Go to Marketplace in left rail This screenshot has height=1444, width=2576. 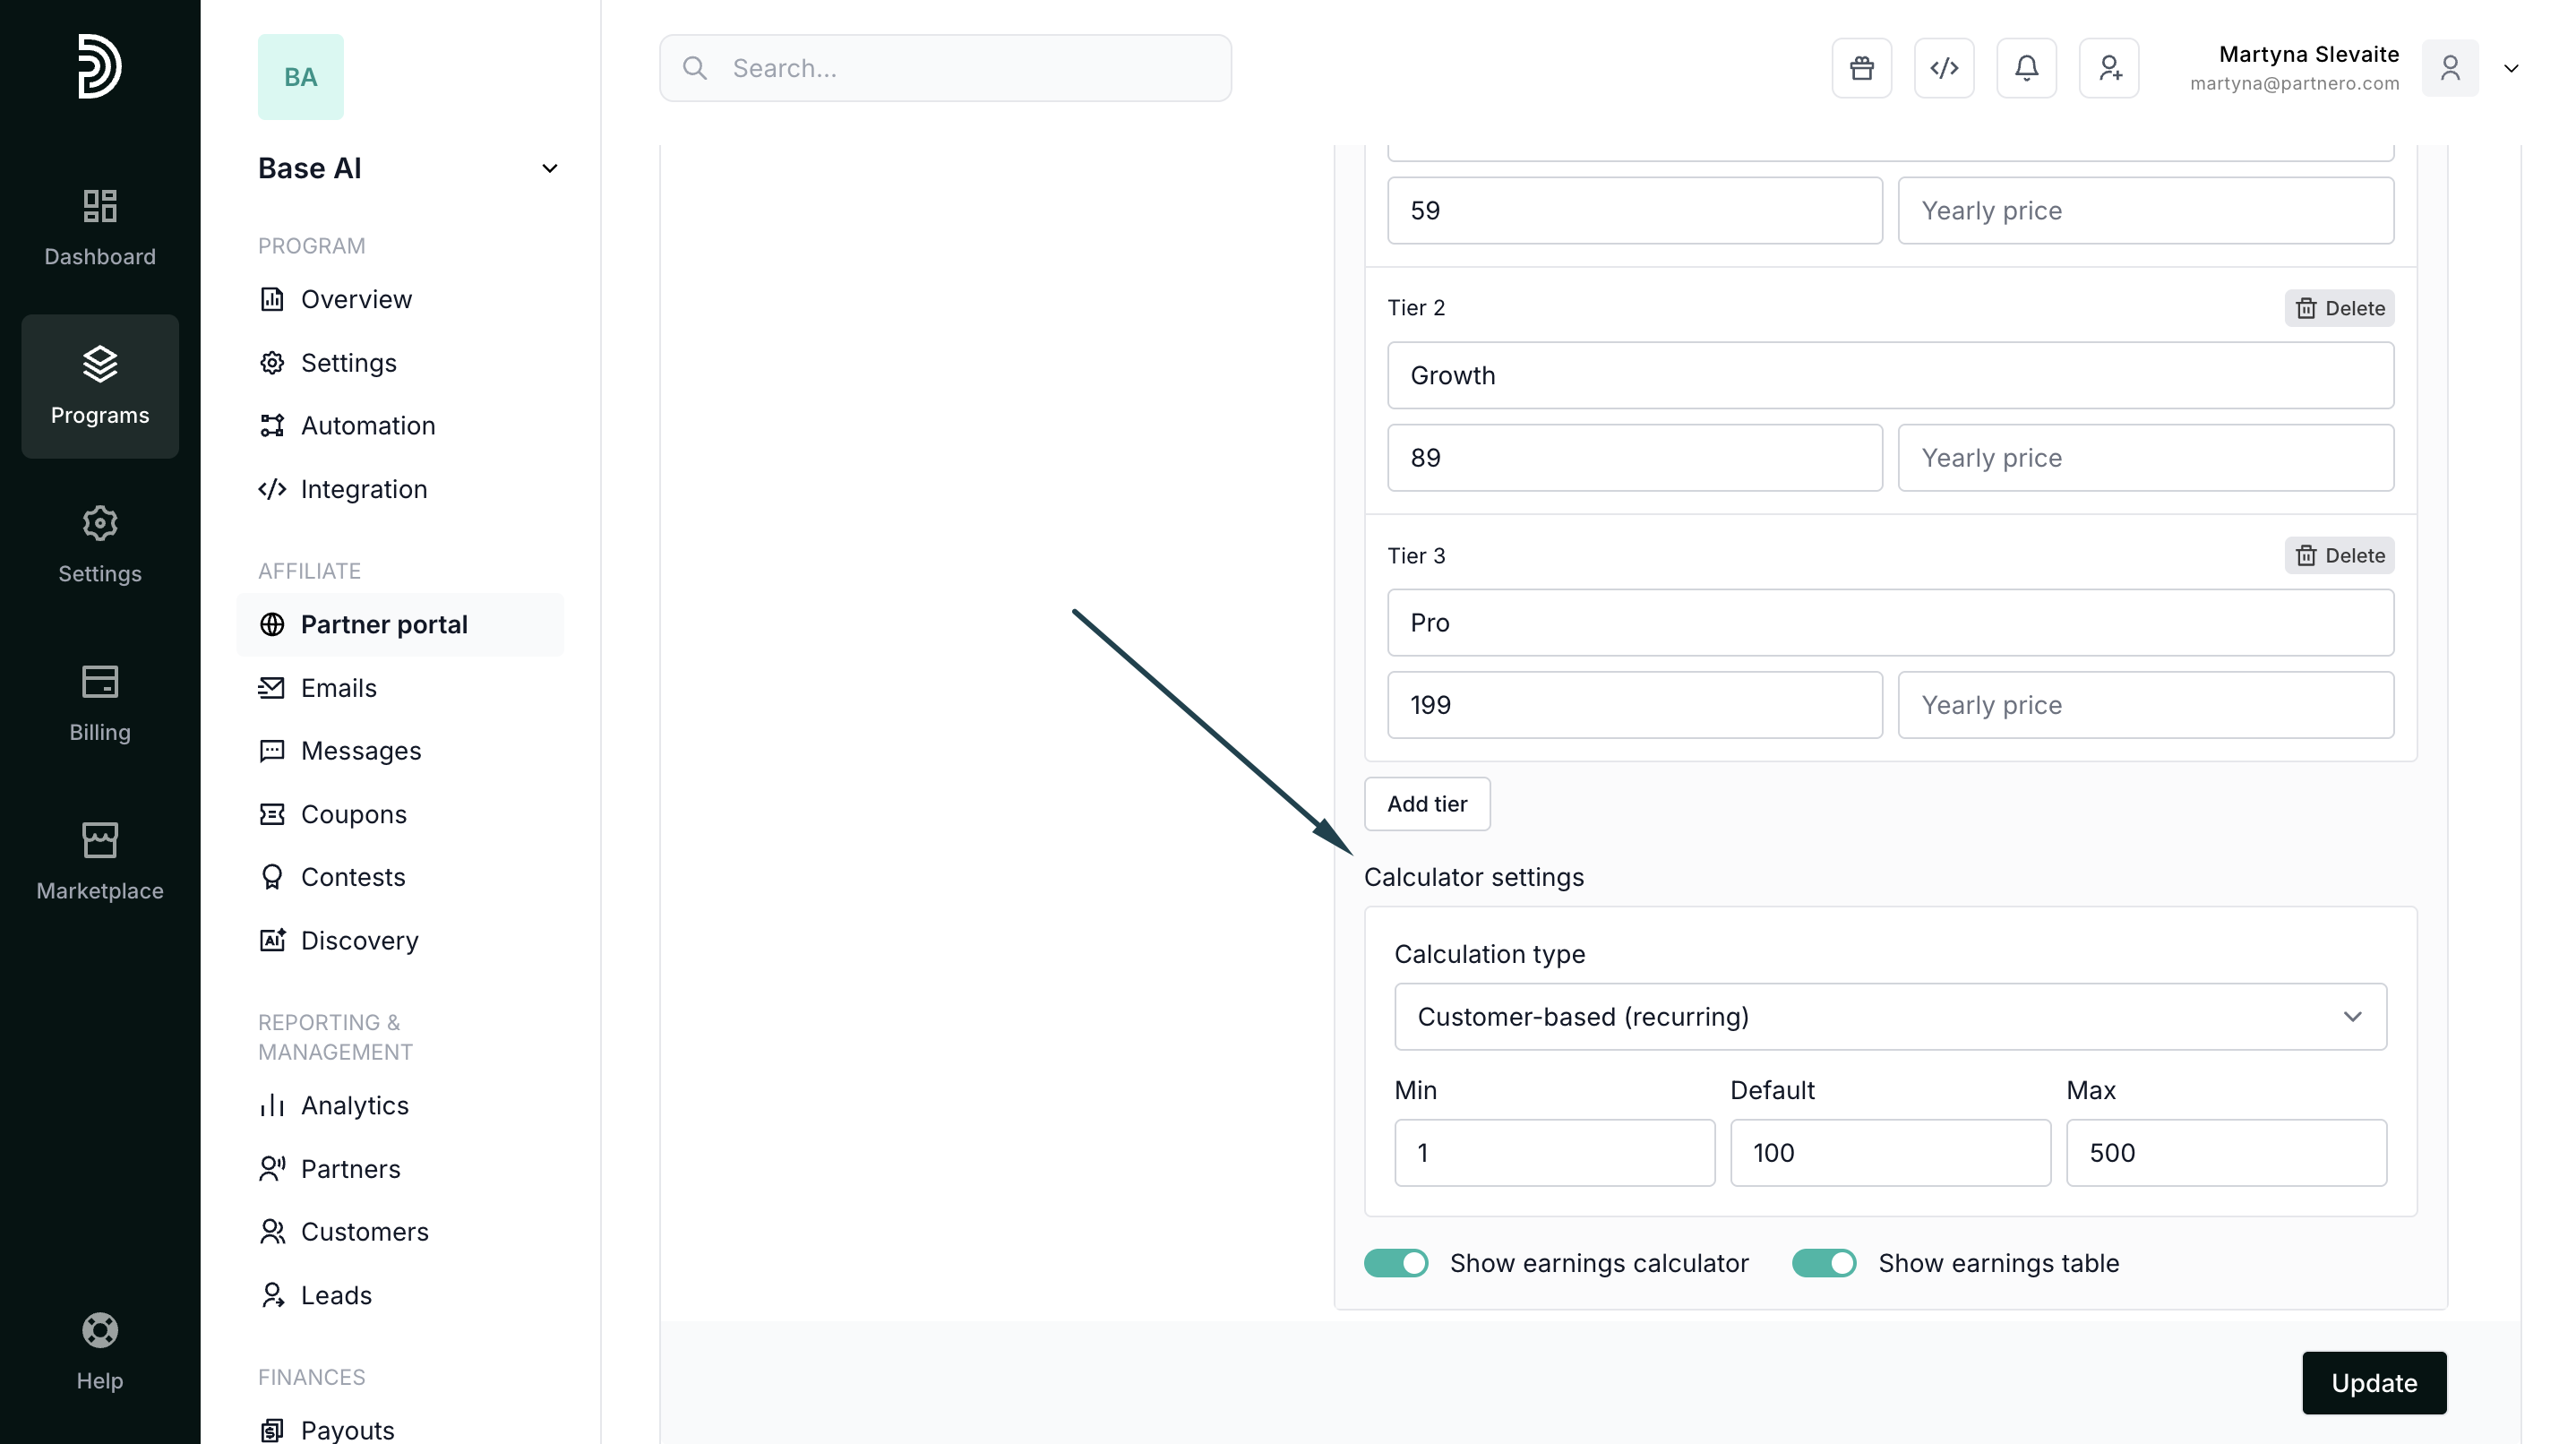[99, 861]
